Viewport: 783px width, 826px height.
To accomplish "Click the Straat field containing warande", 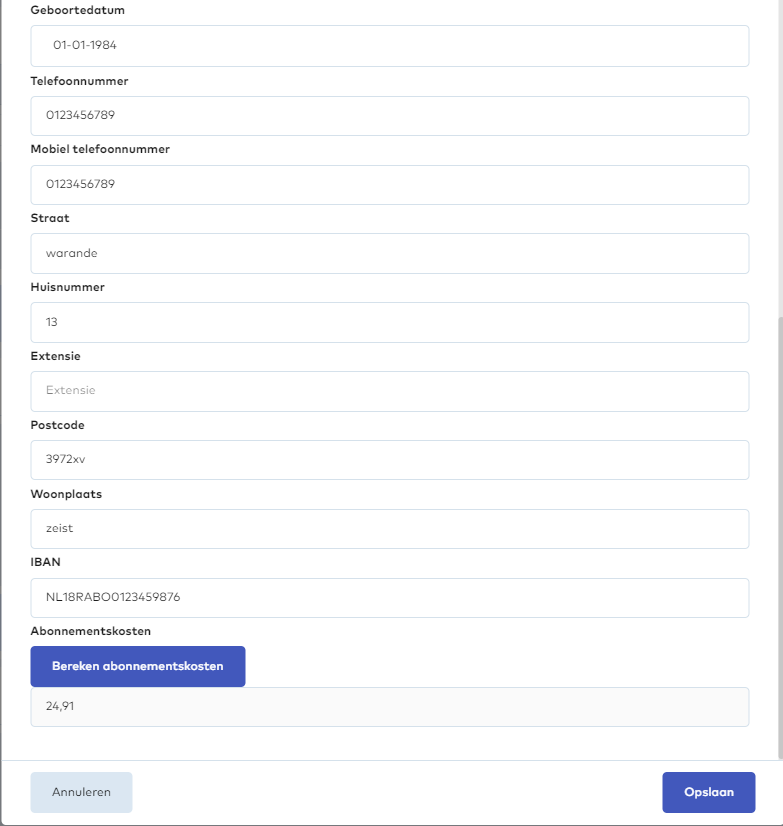I will [x=389, y=253].
